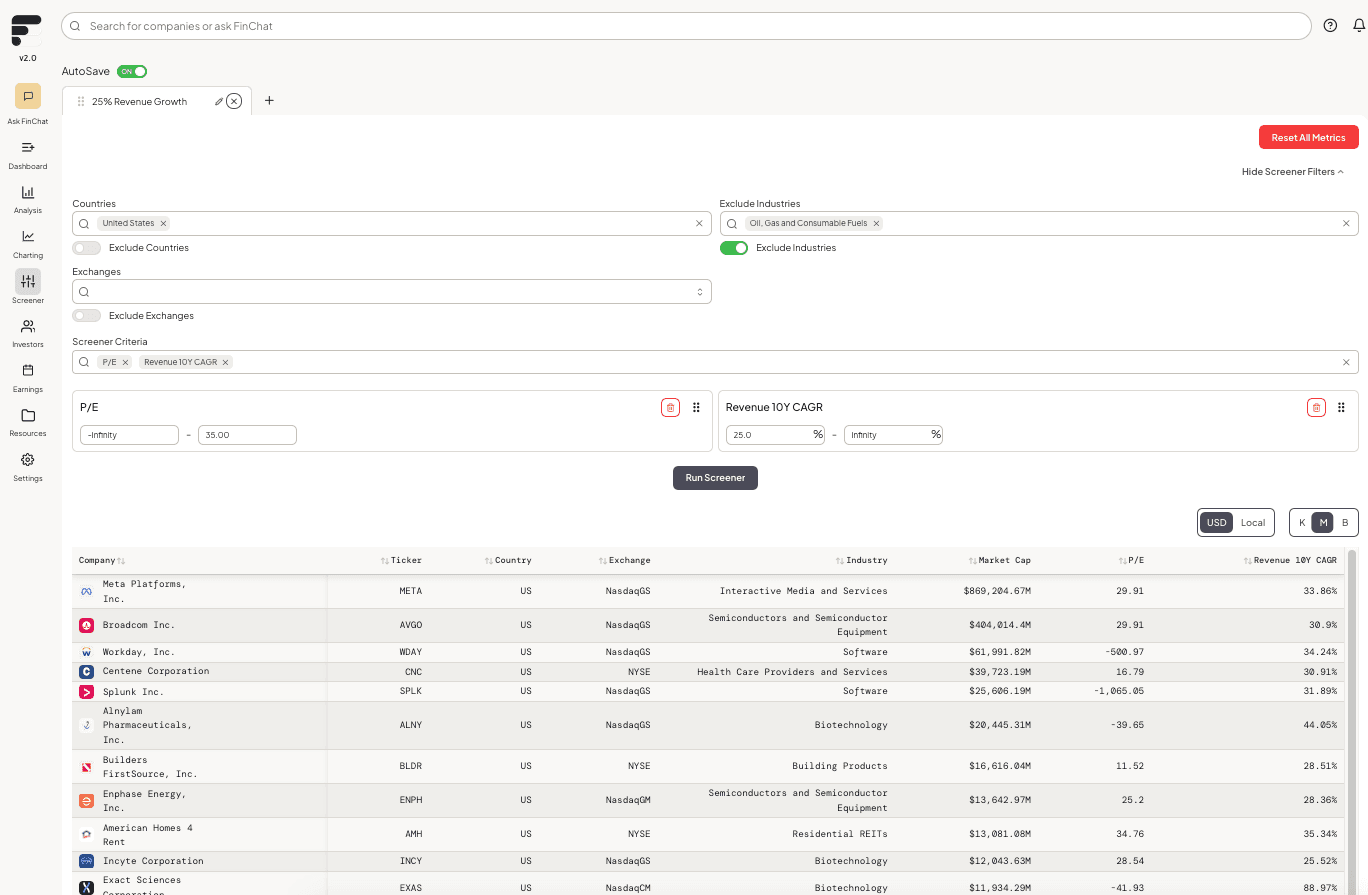
Task: Switch currency to Local
Action: click(1253, 522)
